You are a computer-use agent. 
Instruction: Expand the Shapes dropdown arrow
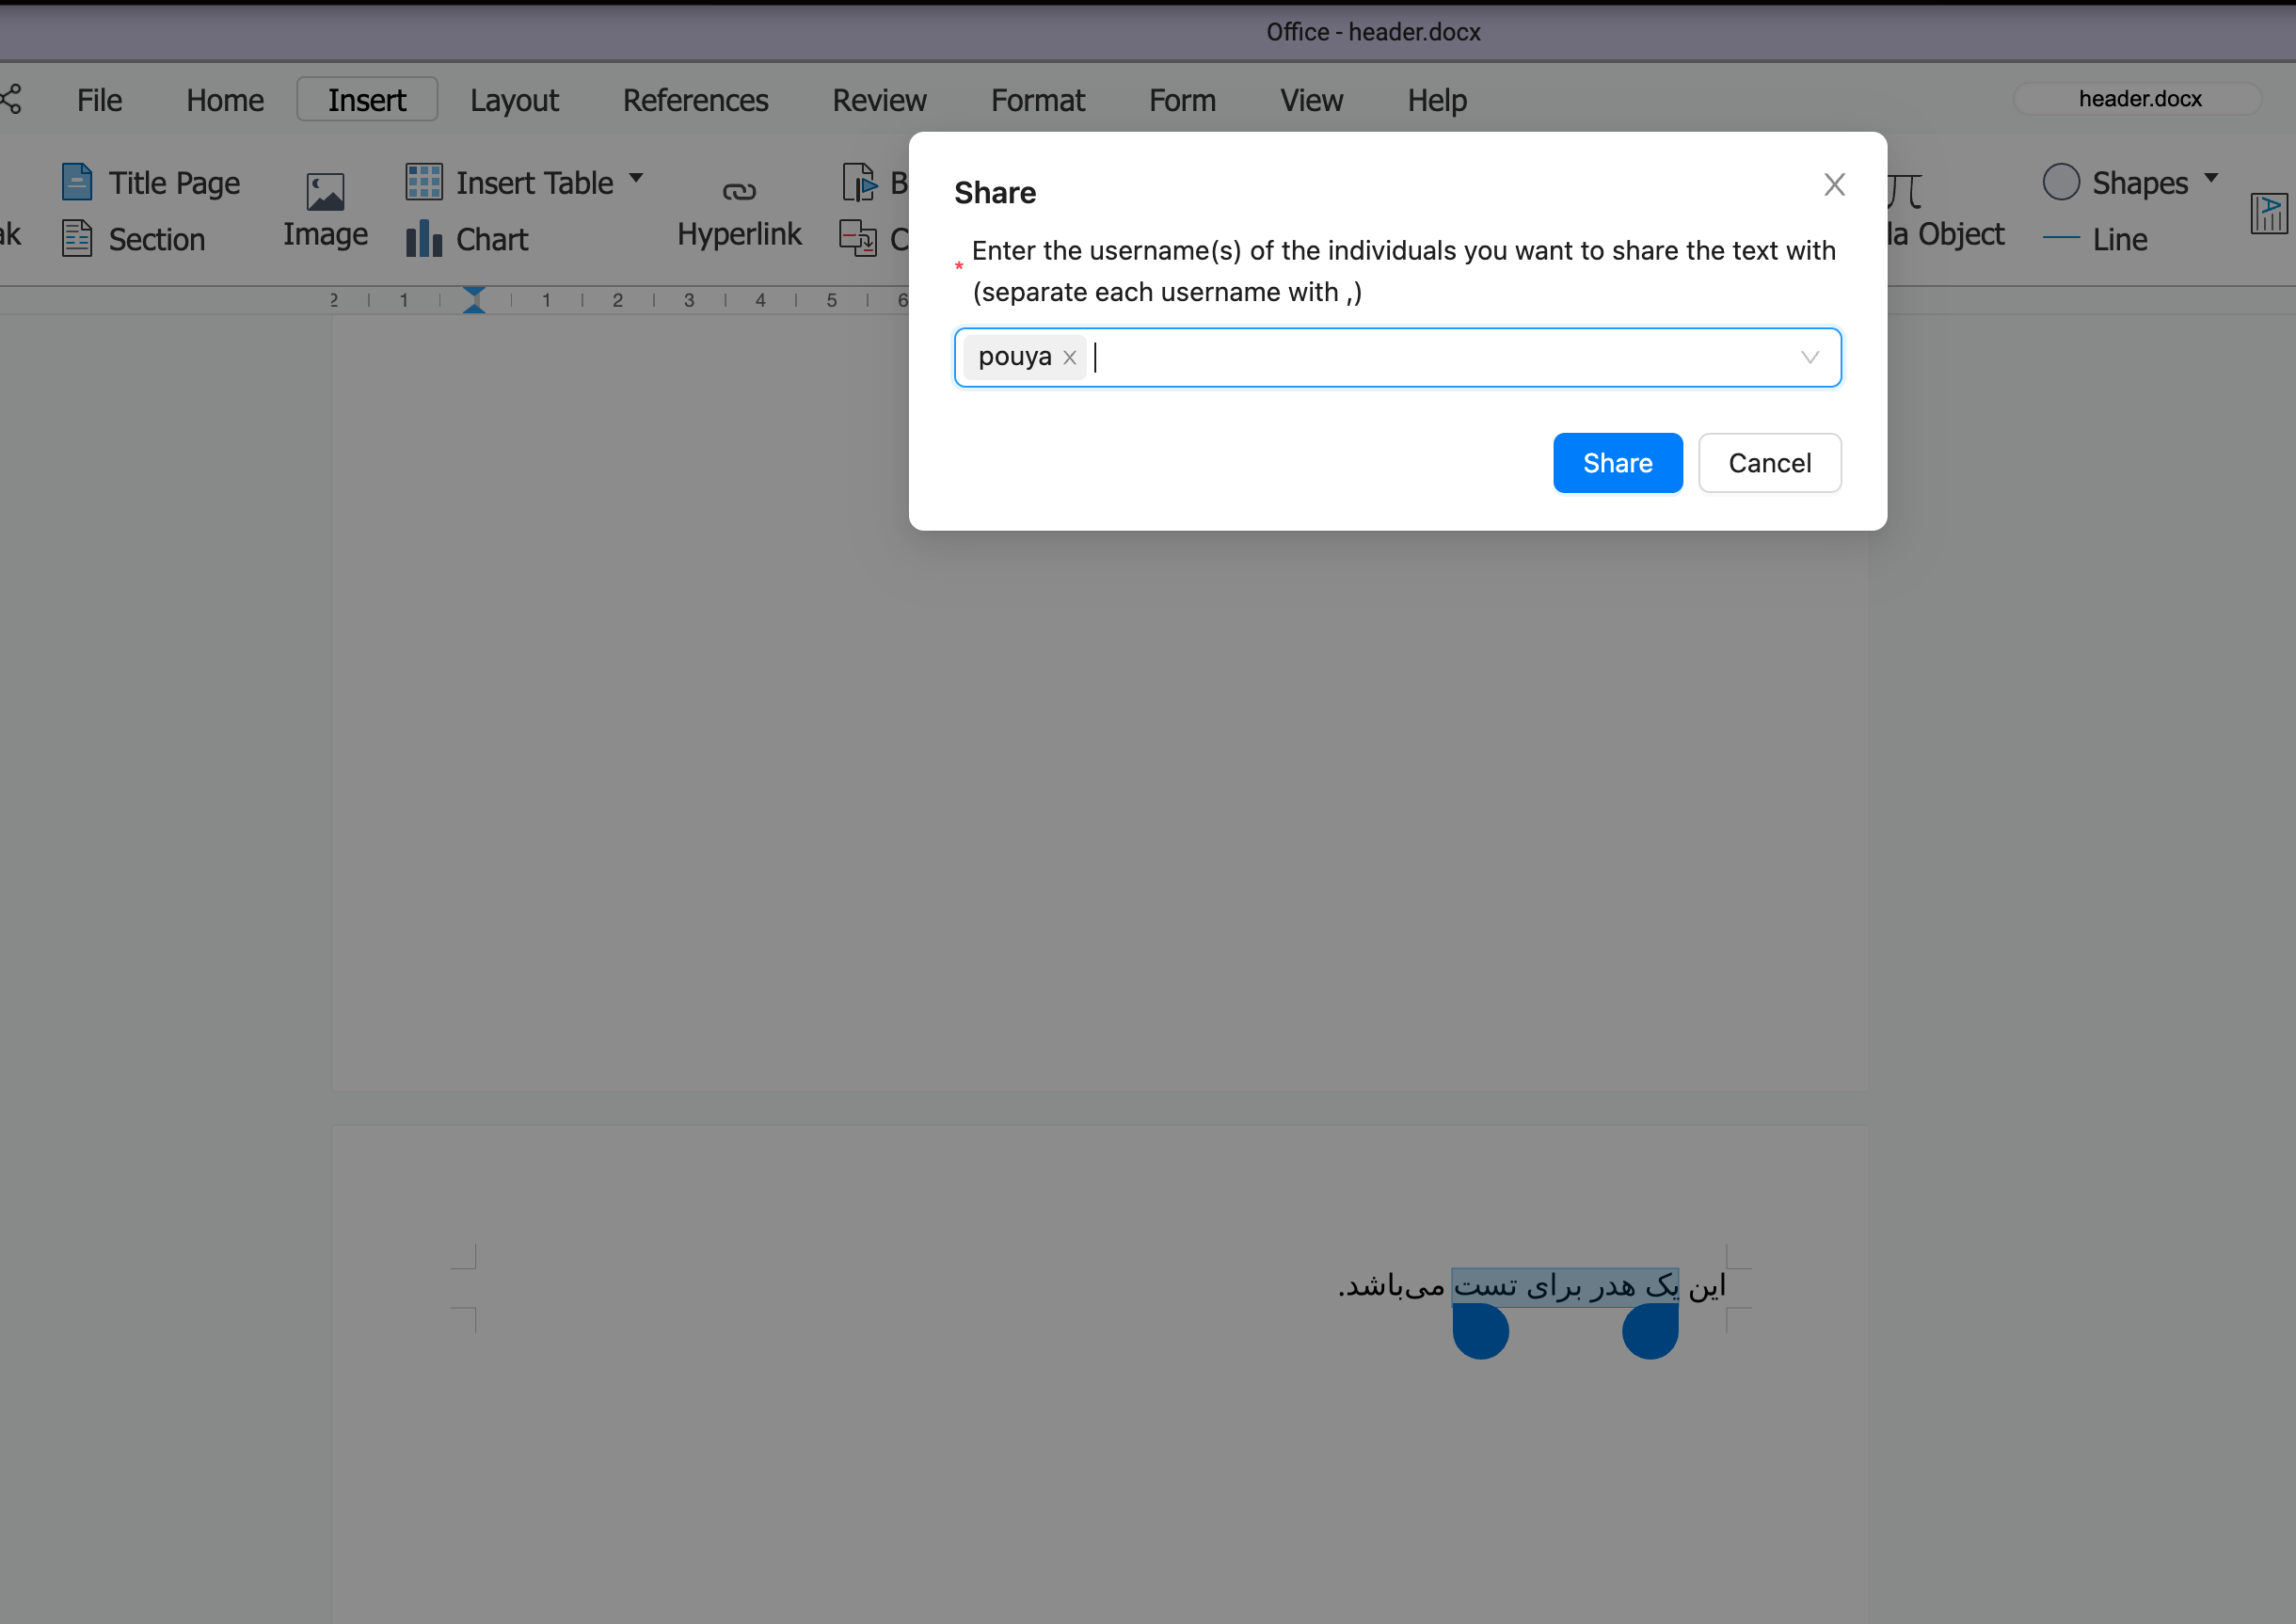click(x=2211, y=179)
